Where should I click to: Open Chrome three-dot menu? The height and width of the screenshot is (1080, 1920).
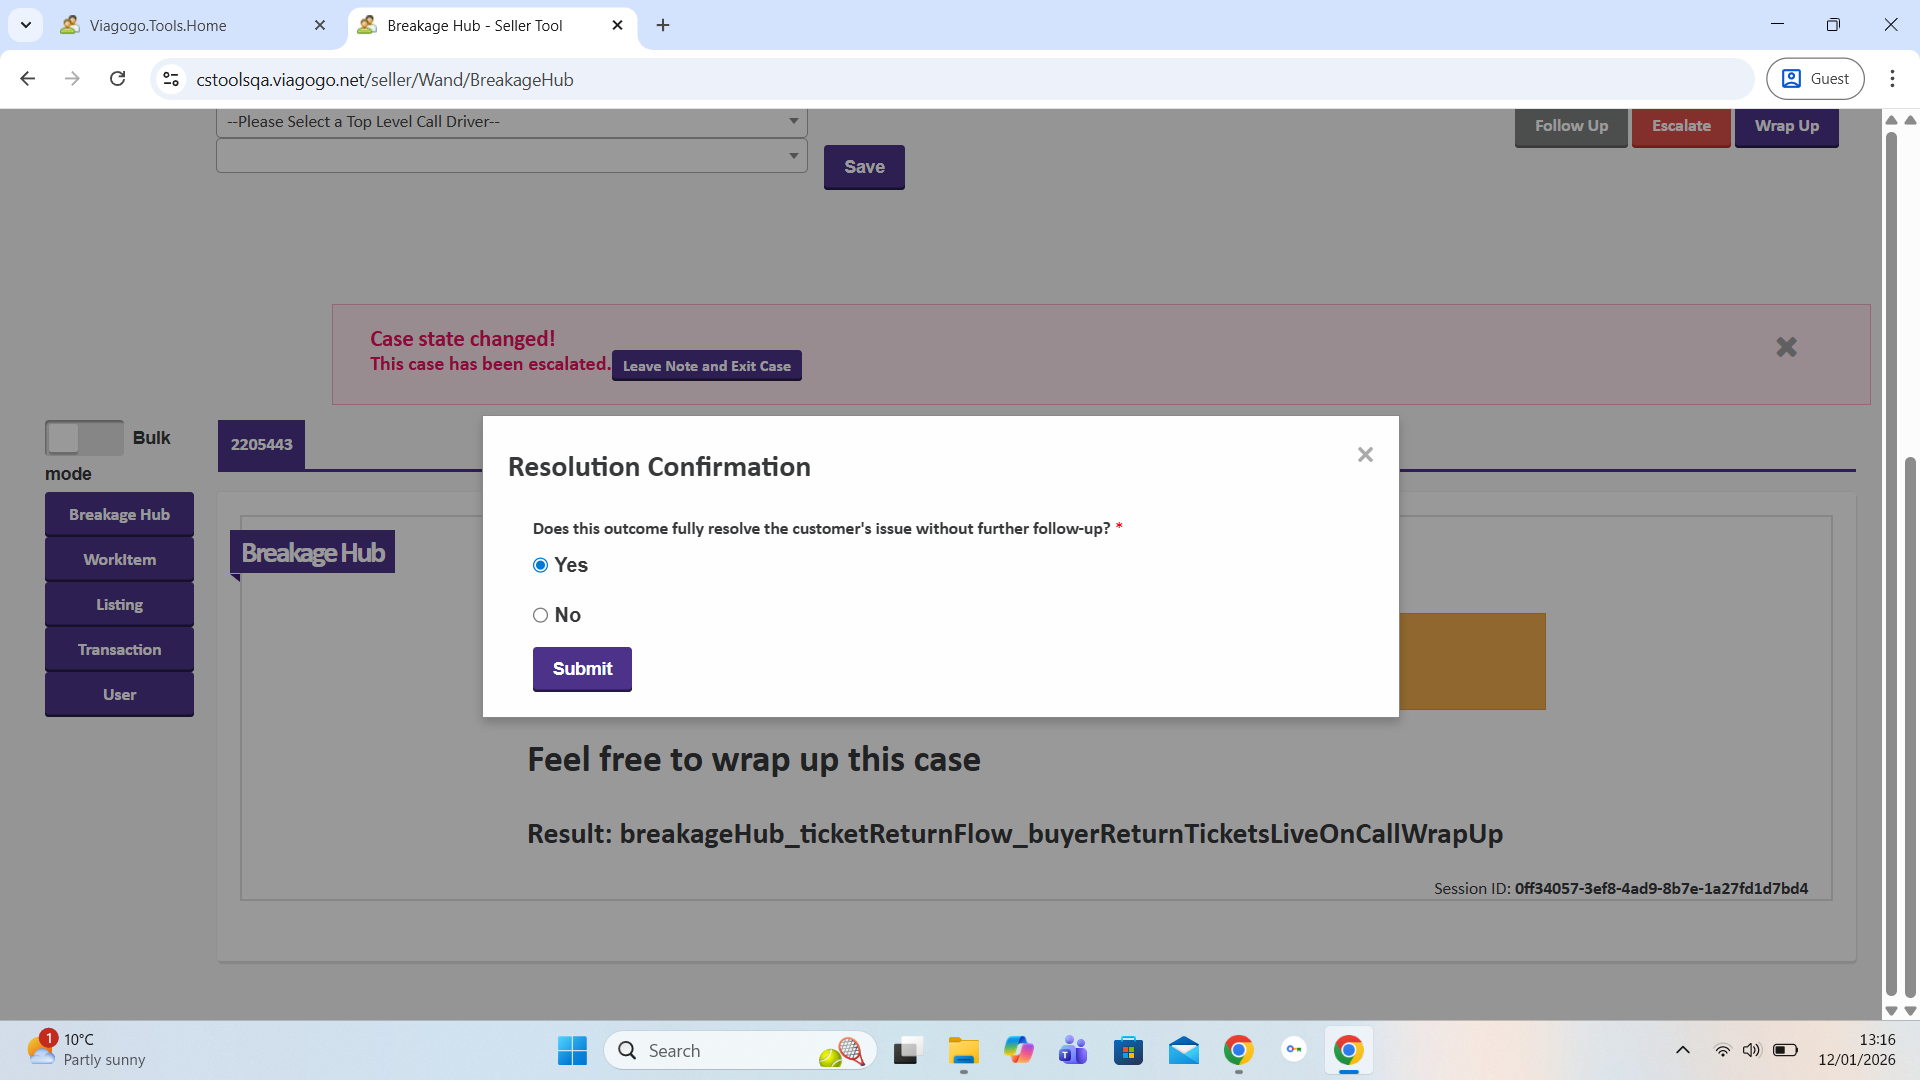1892,79
